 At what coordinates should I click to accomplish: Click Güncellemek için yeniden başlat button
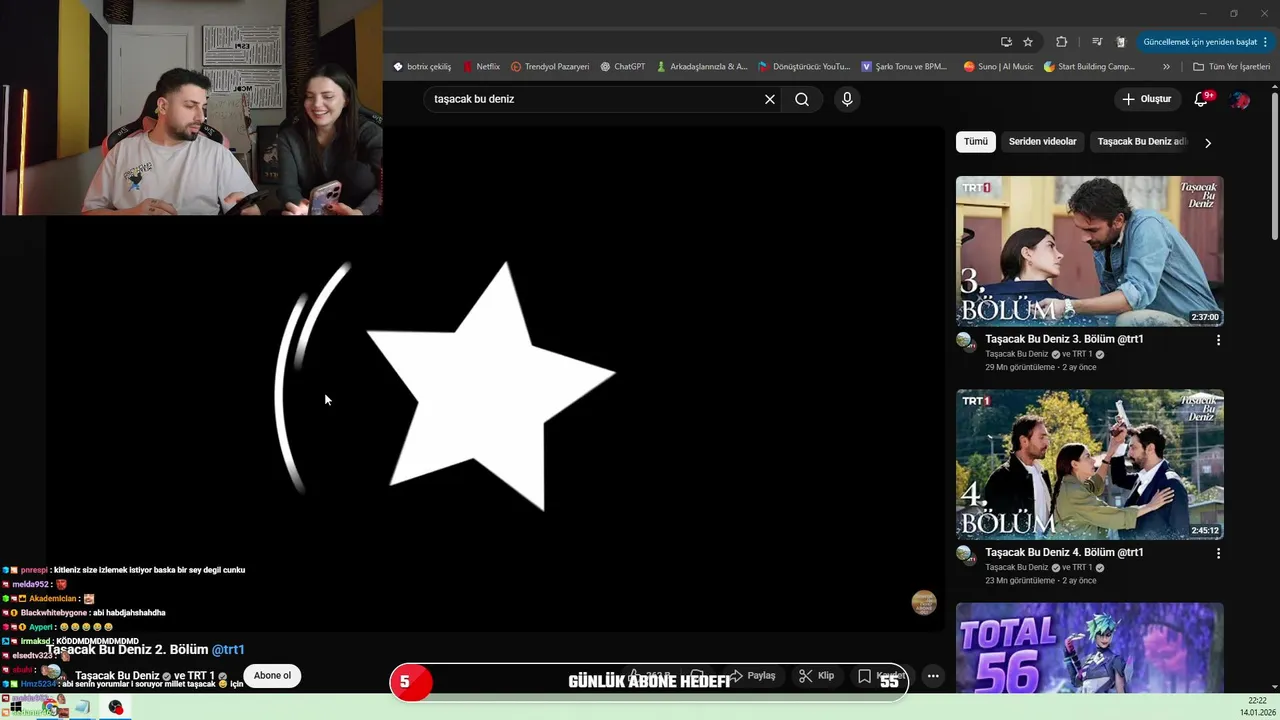point(1205,42)
